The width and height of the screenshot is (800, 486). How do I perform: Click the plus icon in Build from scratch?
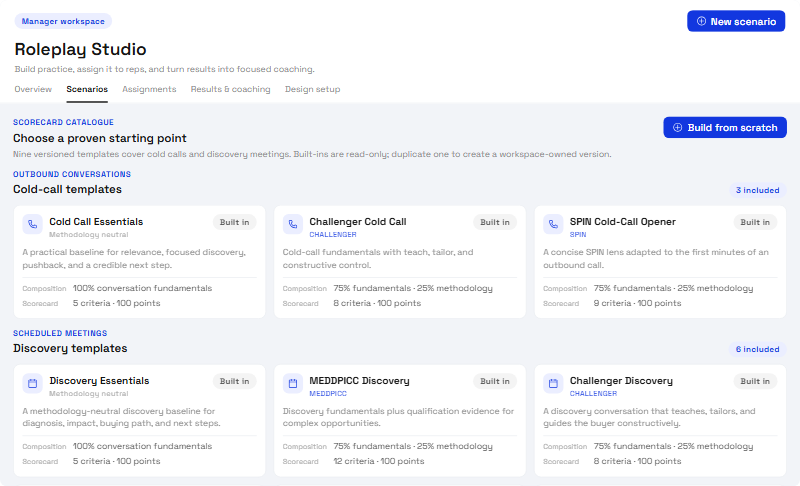click(x=678, y=127)
